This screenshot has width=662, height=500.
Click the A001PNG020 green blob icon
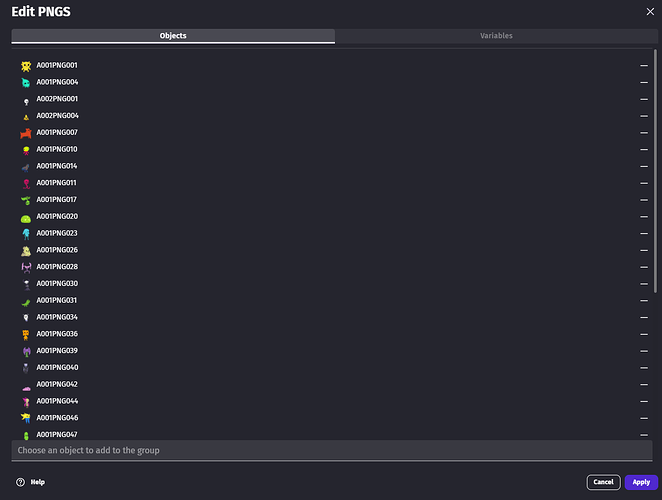26,217
